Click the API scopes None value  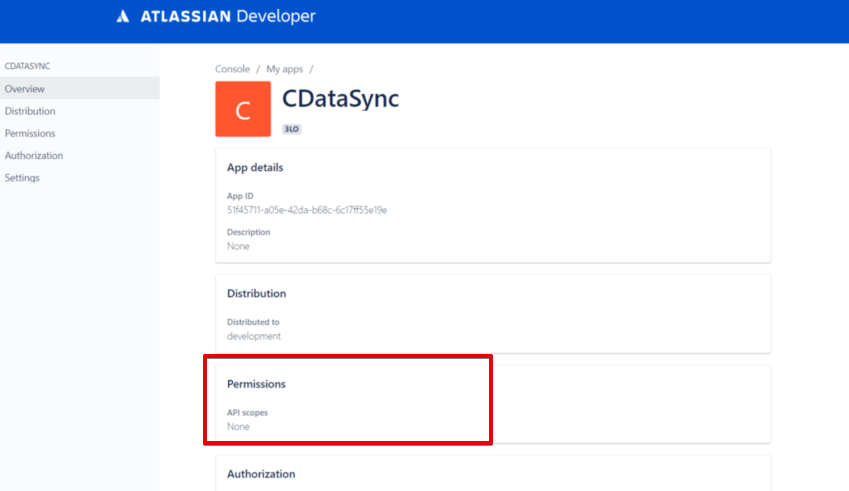[x=238, y=427]
